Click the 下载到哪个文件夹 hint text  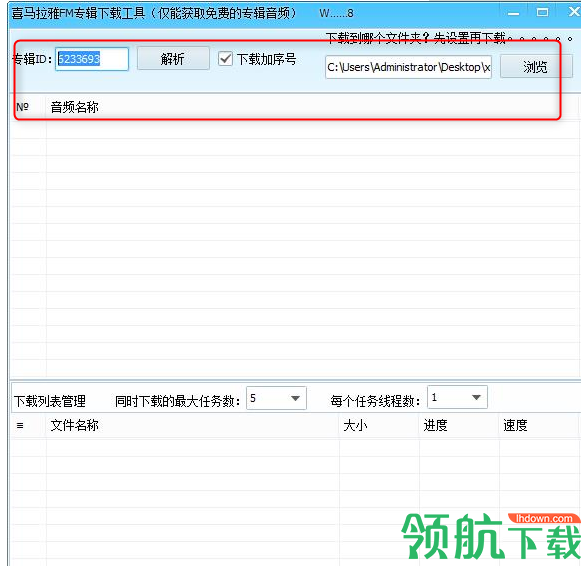coord(449,38)
